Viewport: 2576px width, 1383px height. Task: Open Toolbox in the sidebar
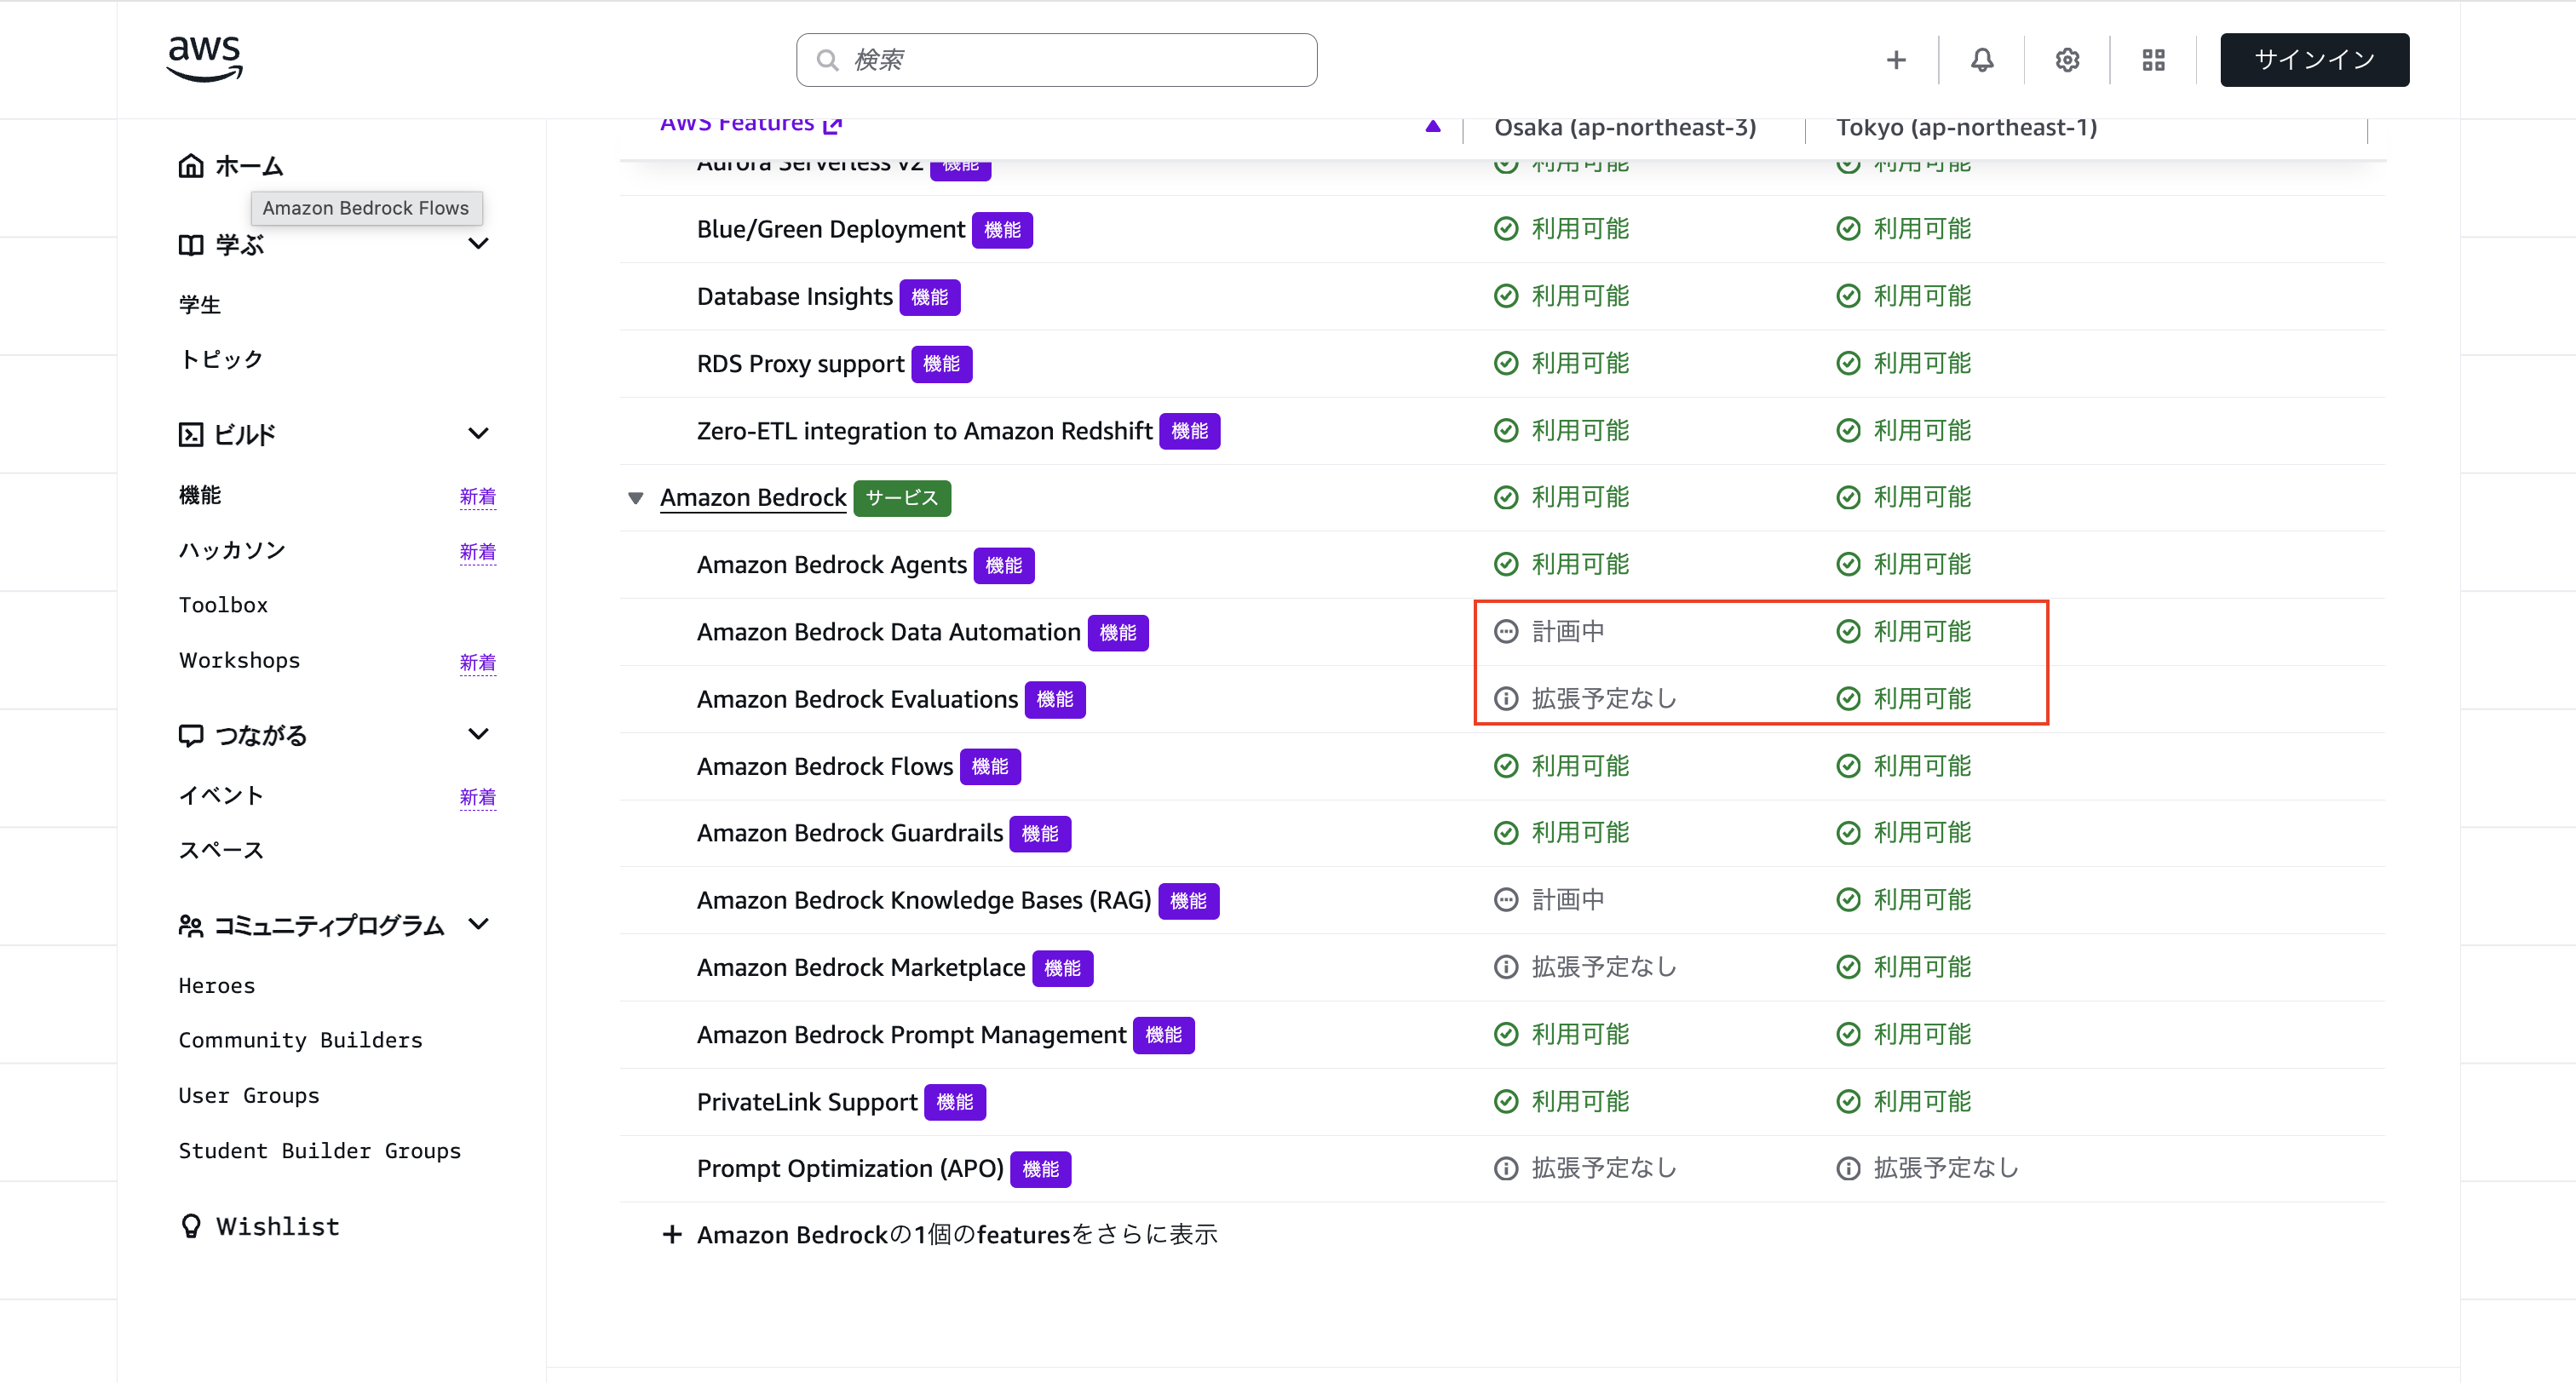(223, 605)
